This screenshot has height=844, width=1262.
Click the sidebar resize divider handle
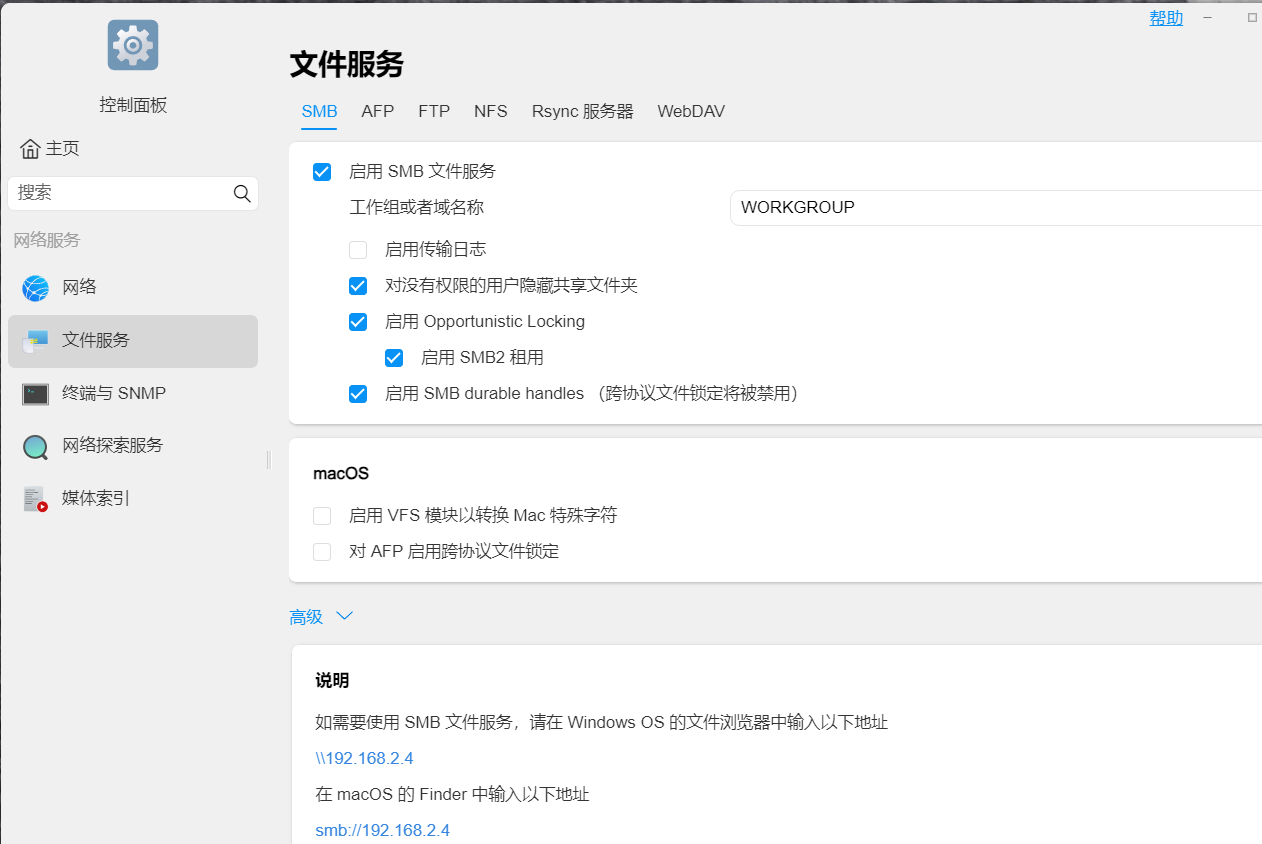[268, 459]
